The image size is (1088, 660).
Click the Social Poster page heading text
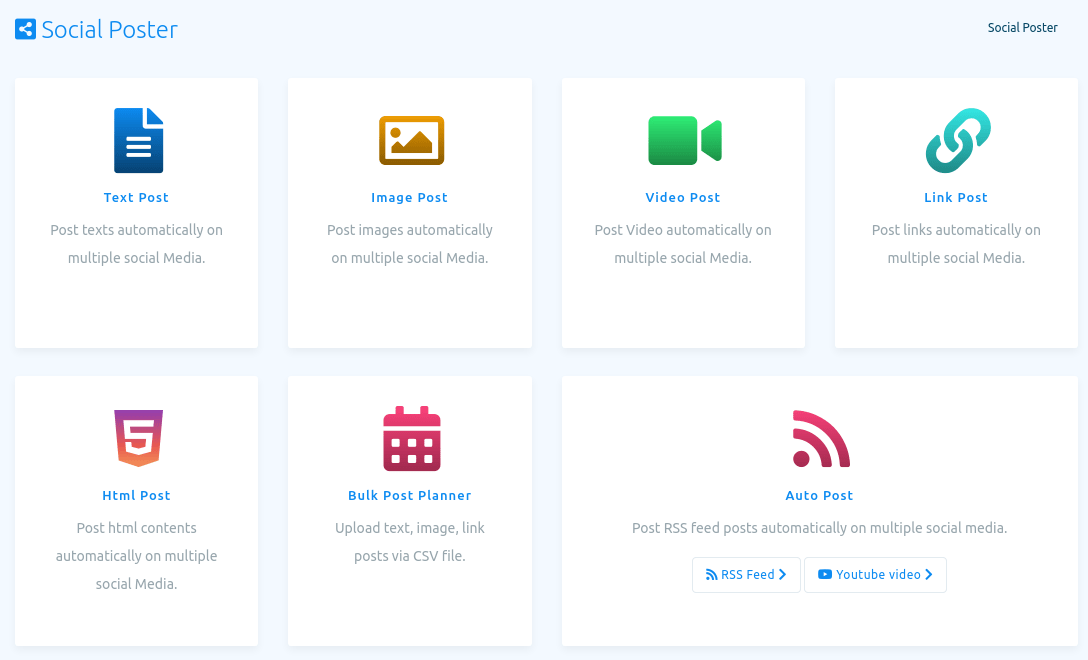pyautogui.click(x=110, y=30)
